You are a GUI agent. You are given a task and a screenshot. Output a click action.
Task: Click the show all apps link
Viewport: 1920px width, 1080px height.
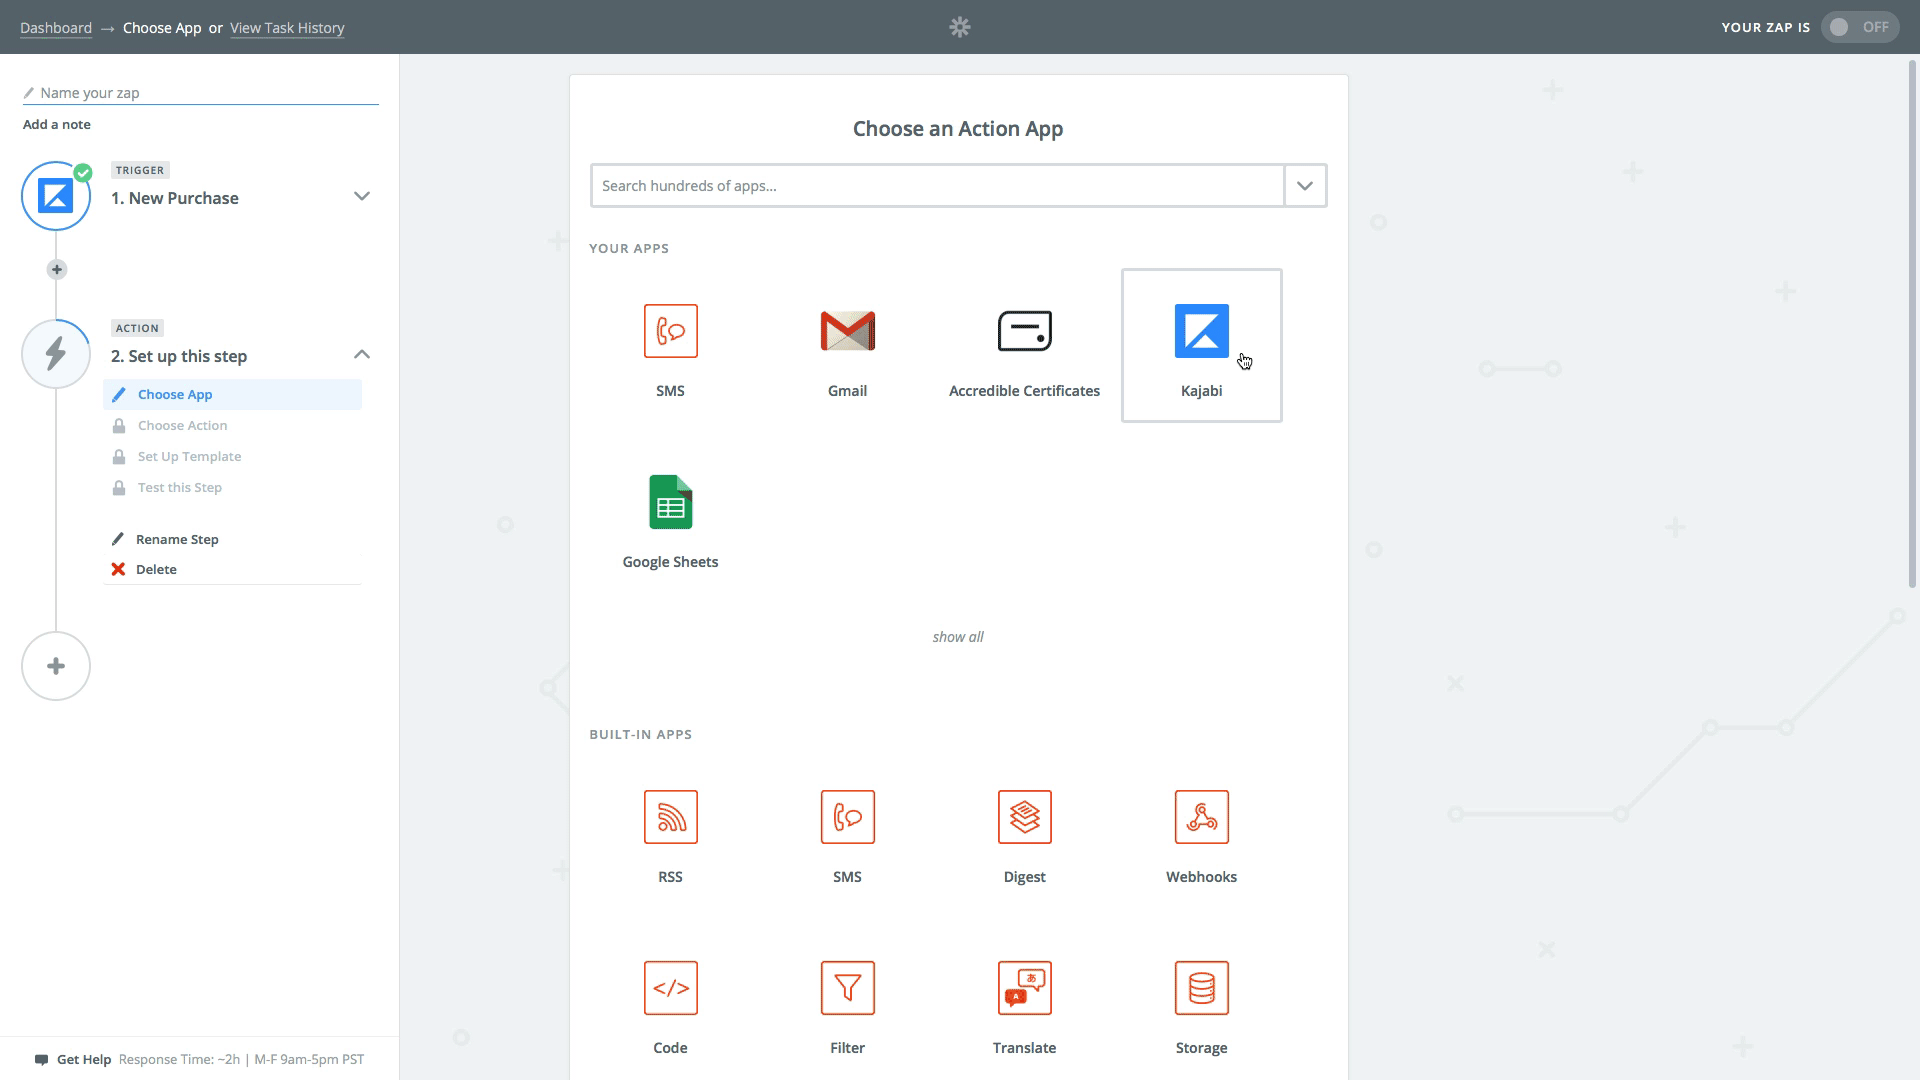click(958, 637)
